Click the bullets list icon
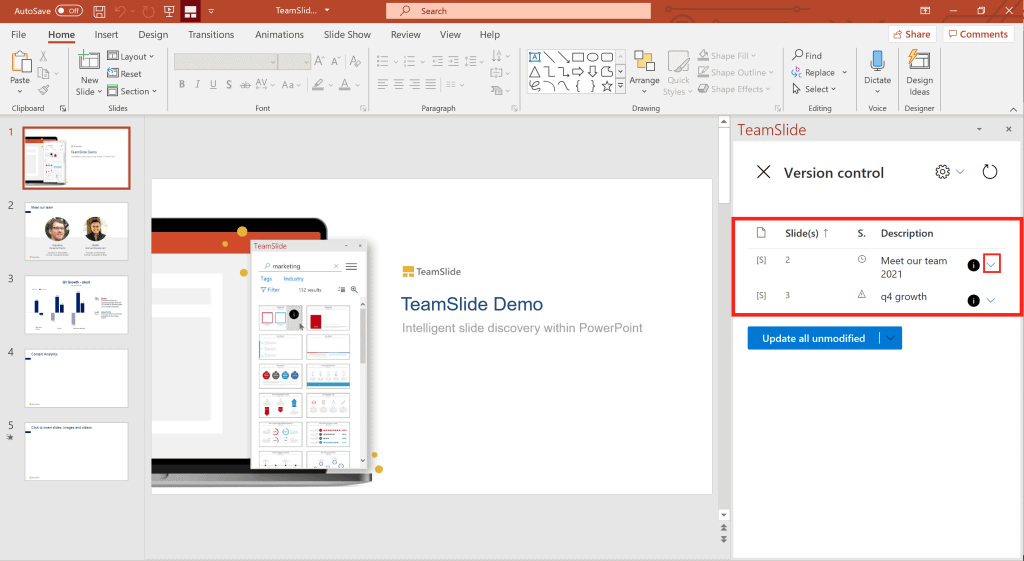The width and height of the screenshot is (1024, 561). coord(383,61)
